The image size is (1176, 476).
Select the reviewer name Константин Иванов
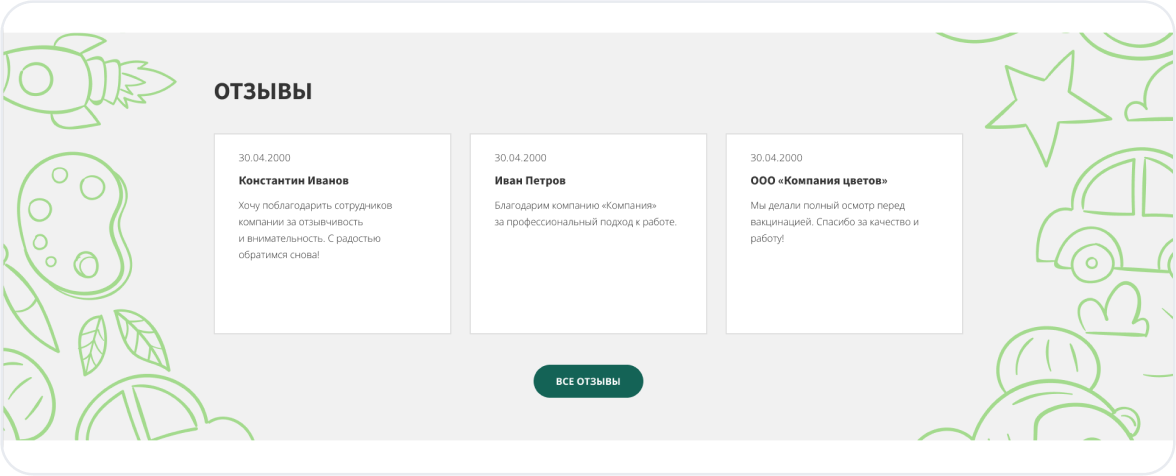pyautogui.click(x=294, y=181)
